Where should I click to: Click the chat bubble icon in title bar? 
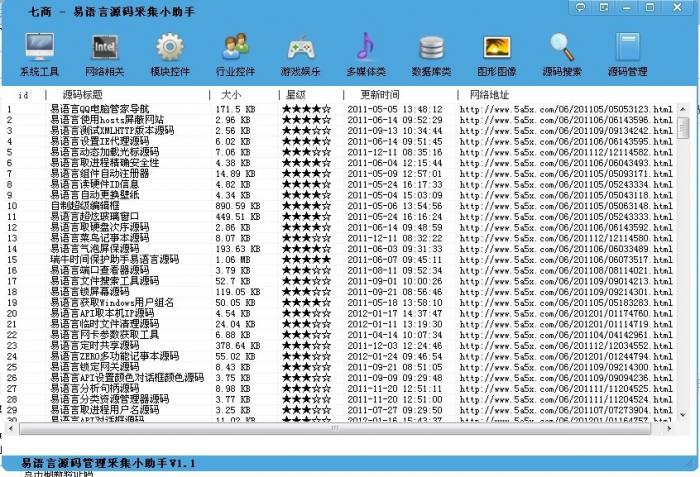[x=580, y=7]
